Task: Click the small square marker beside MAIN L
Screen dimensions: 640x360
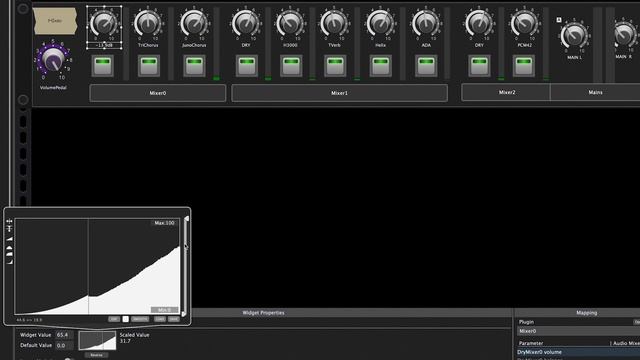Action: [x=559, y=20]
